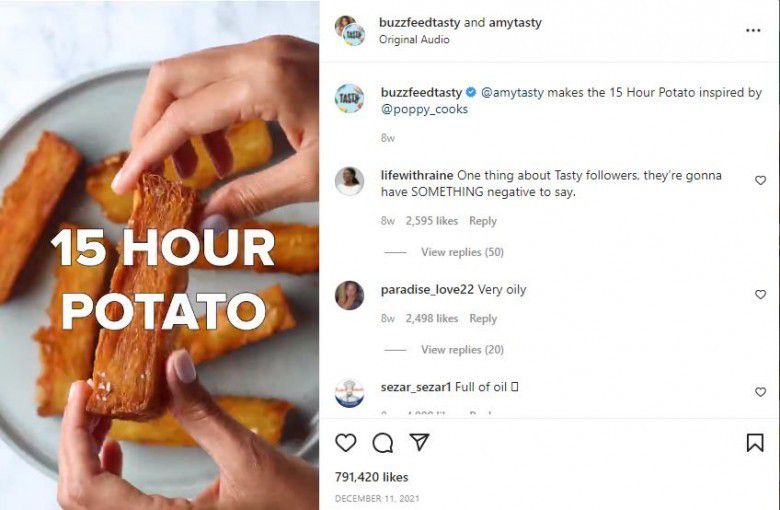The width and height of the screenshot is (780, 510).
Task: Save post using the bookmark icon
Action: click(755, 443)
